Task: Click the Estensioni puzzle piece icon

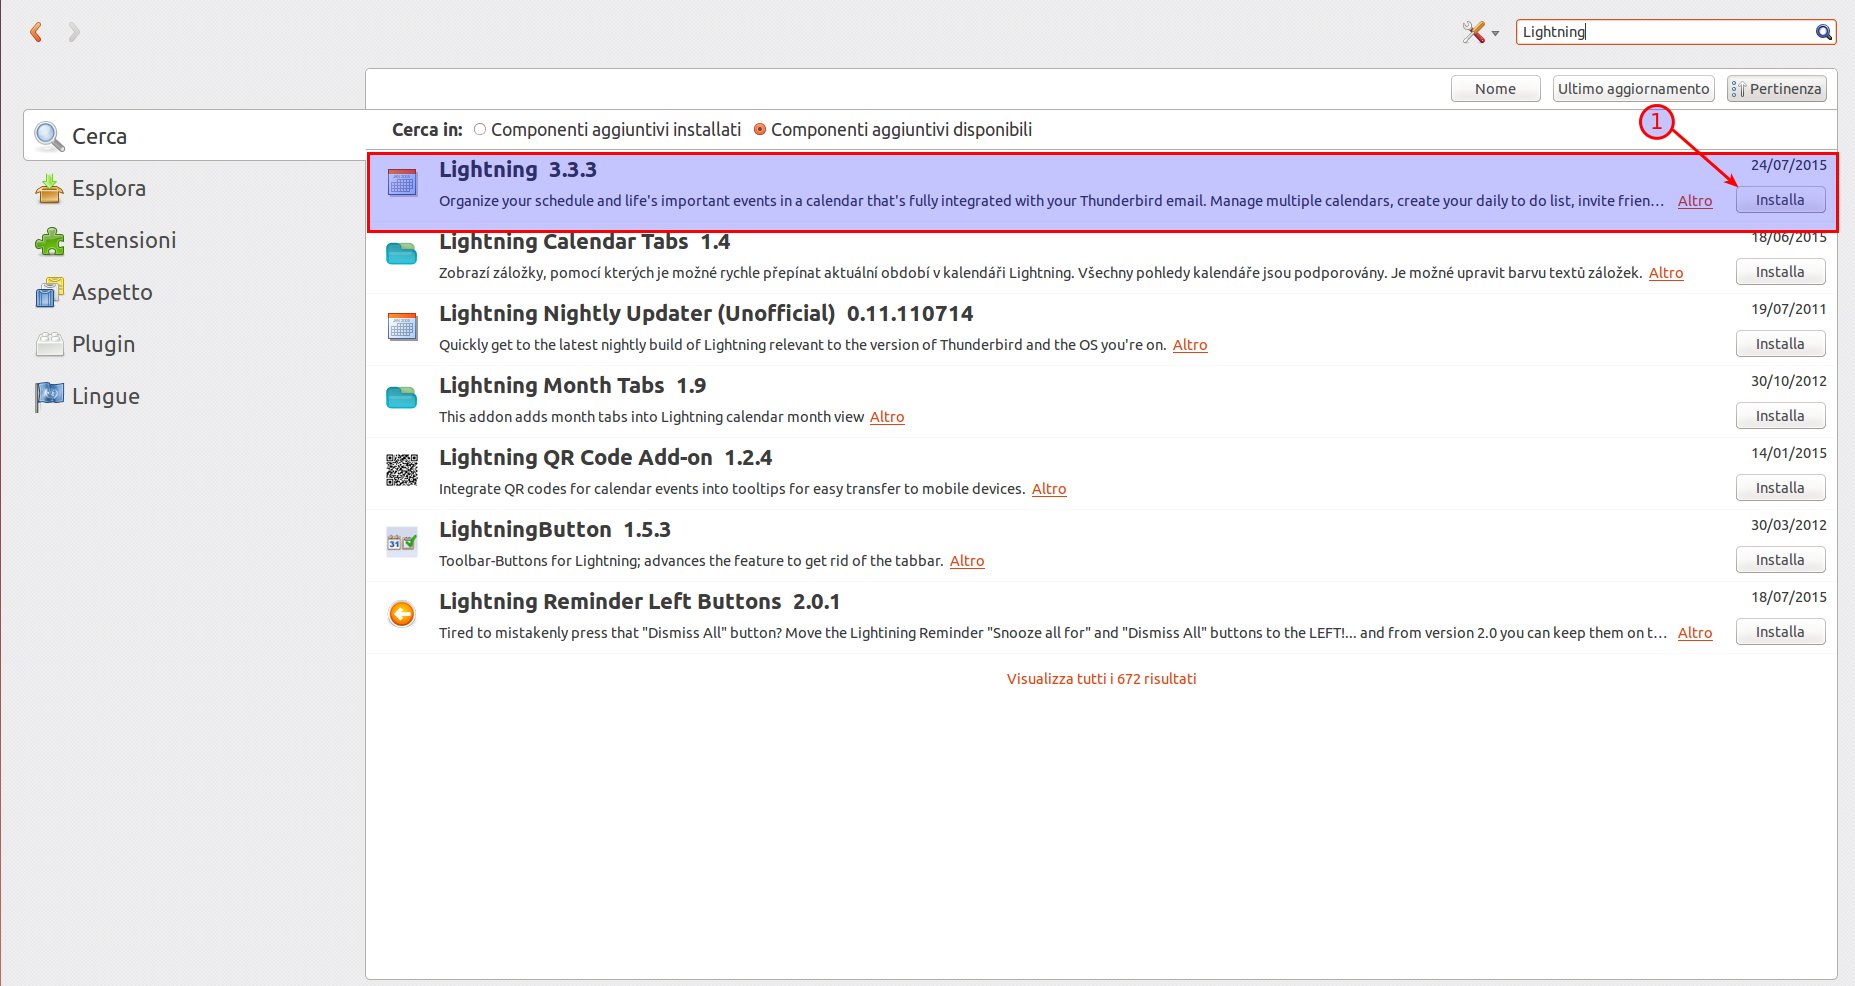Action: click(49, 240)
